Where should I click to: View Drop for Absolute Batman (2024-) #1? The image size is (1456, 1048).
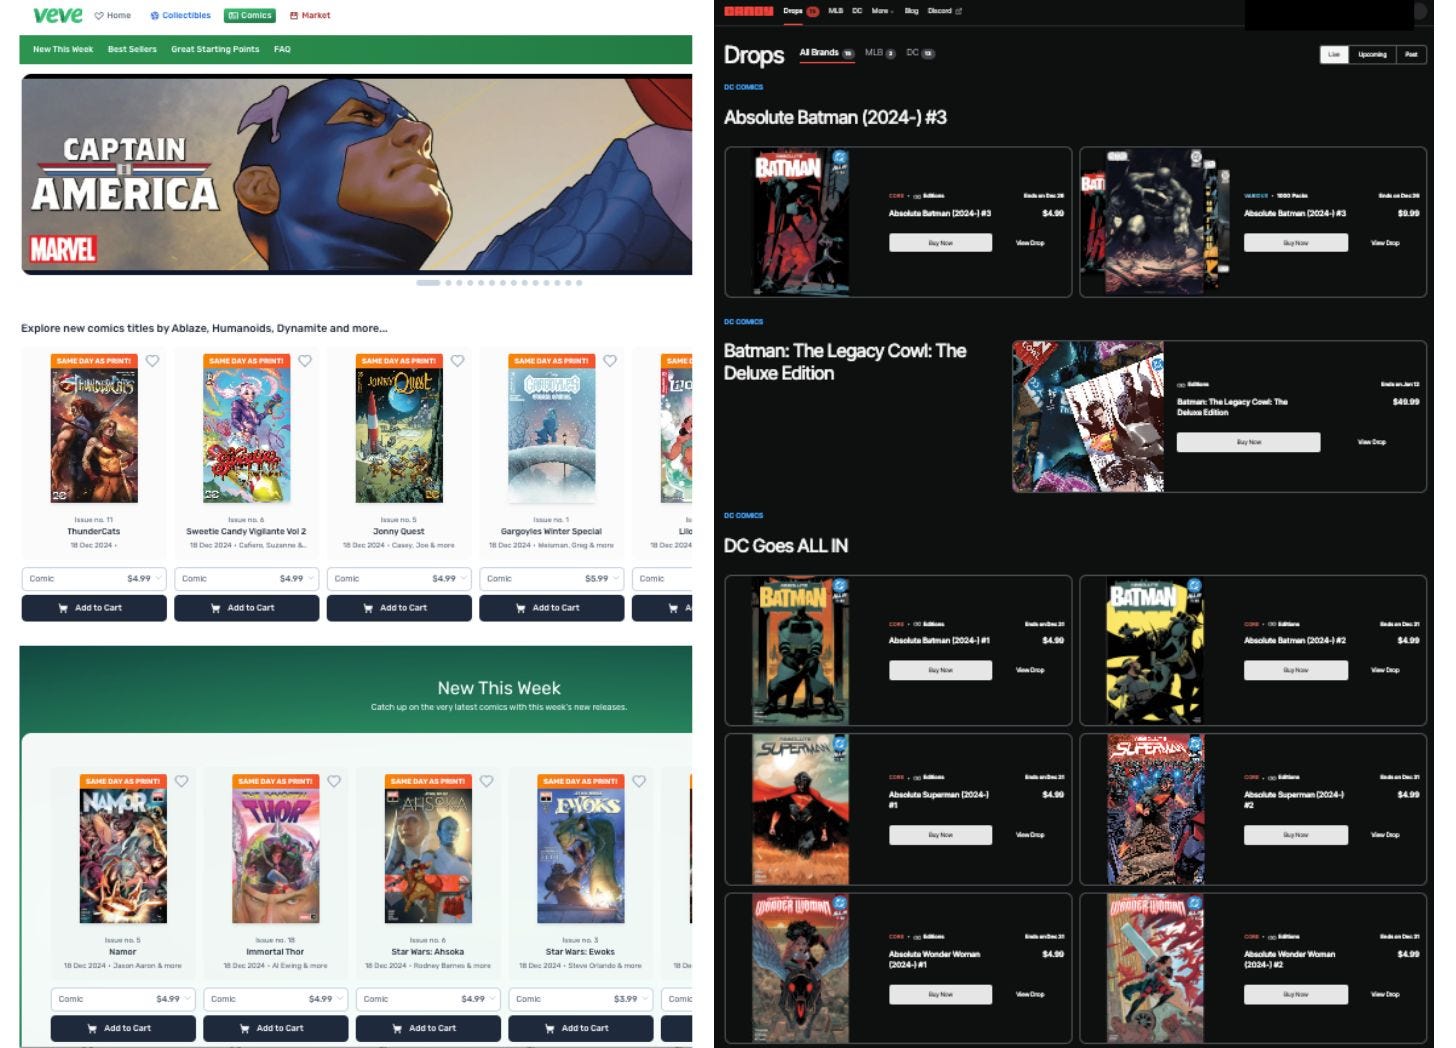click(x=1030, y=670)
